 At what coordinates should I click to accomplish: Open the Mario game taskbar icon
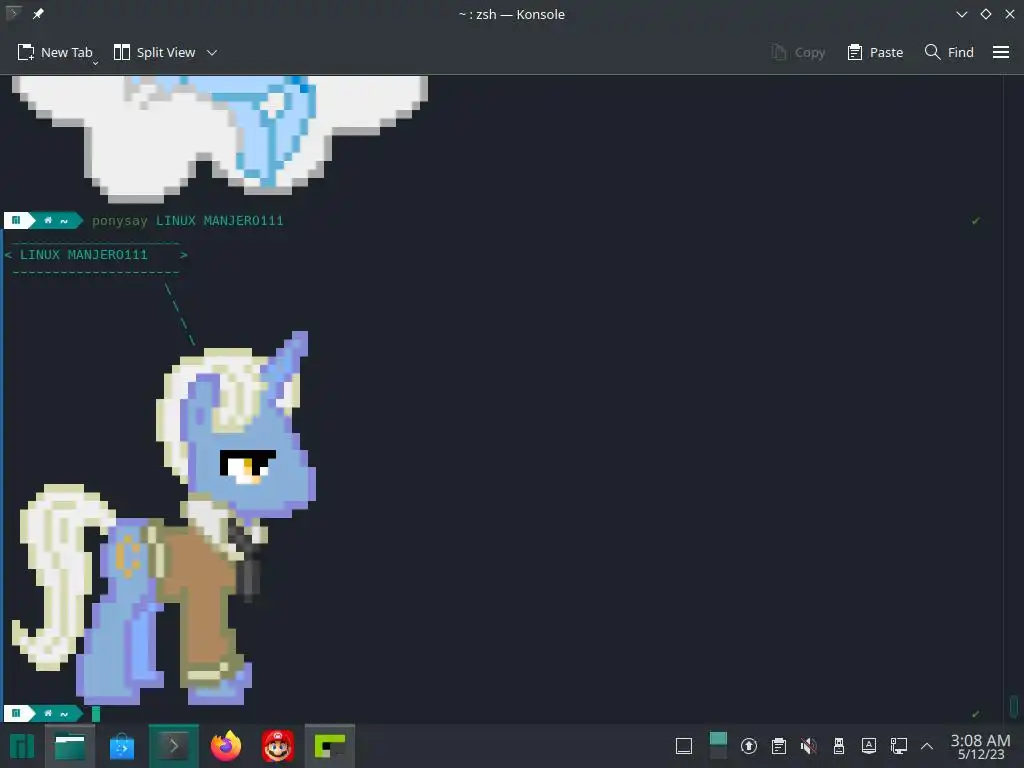[278, 746]
